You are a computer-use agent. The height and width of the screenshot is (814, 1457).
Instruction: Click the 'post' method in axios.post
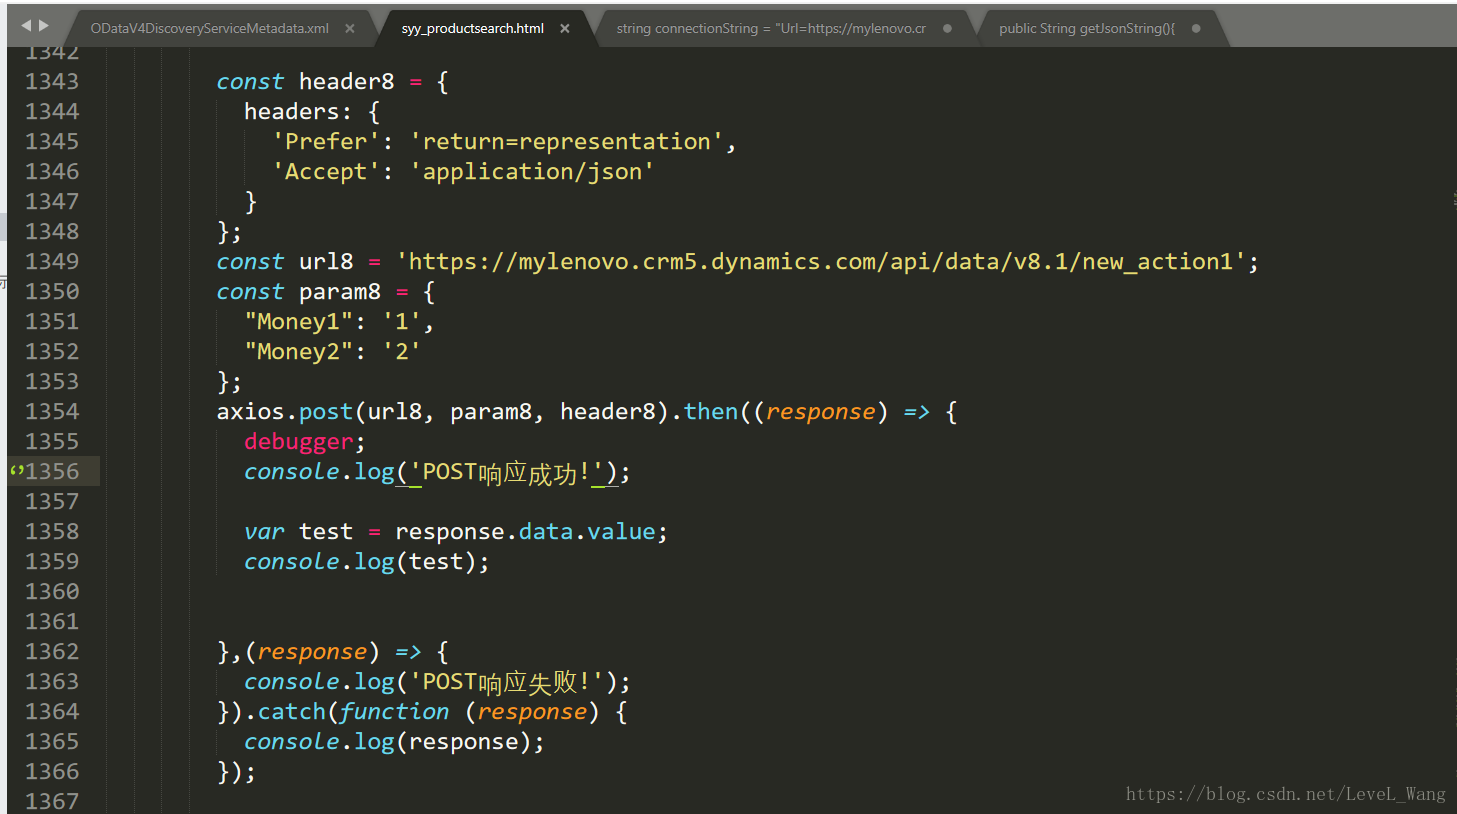(x=326, y=412)
